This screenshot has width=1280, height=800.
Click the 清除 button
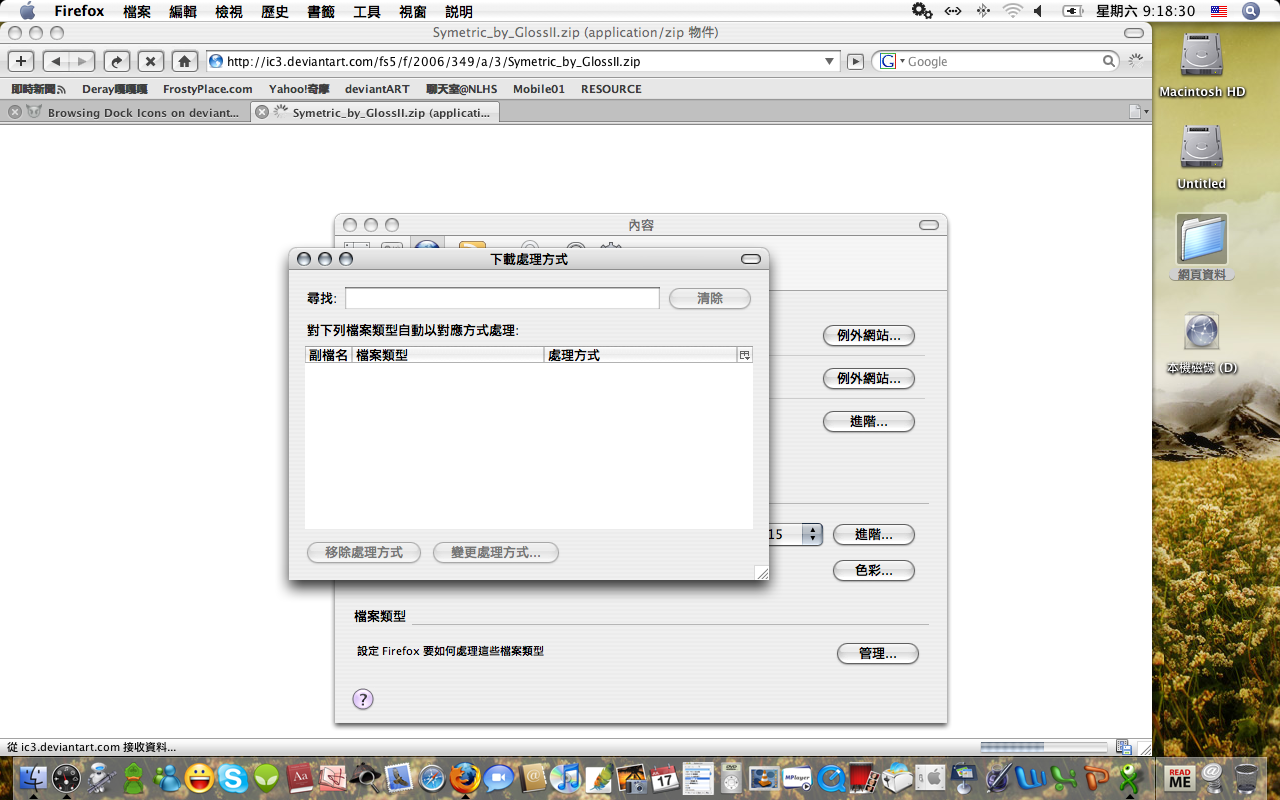710,298
